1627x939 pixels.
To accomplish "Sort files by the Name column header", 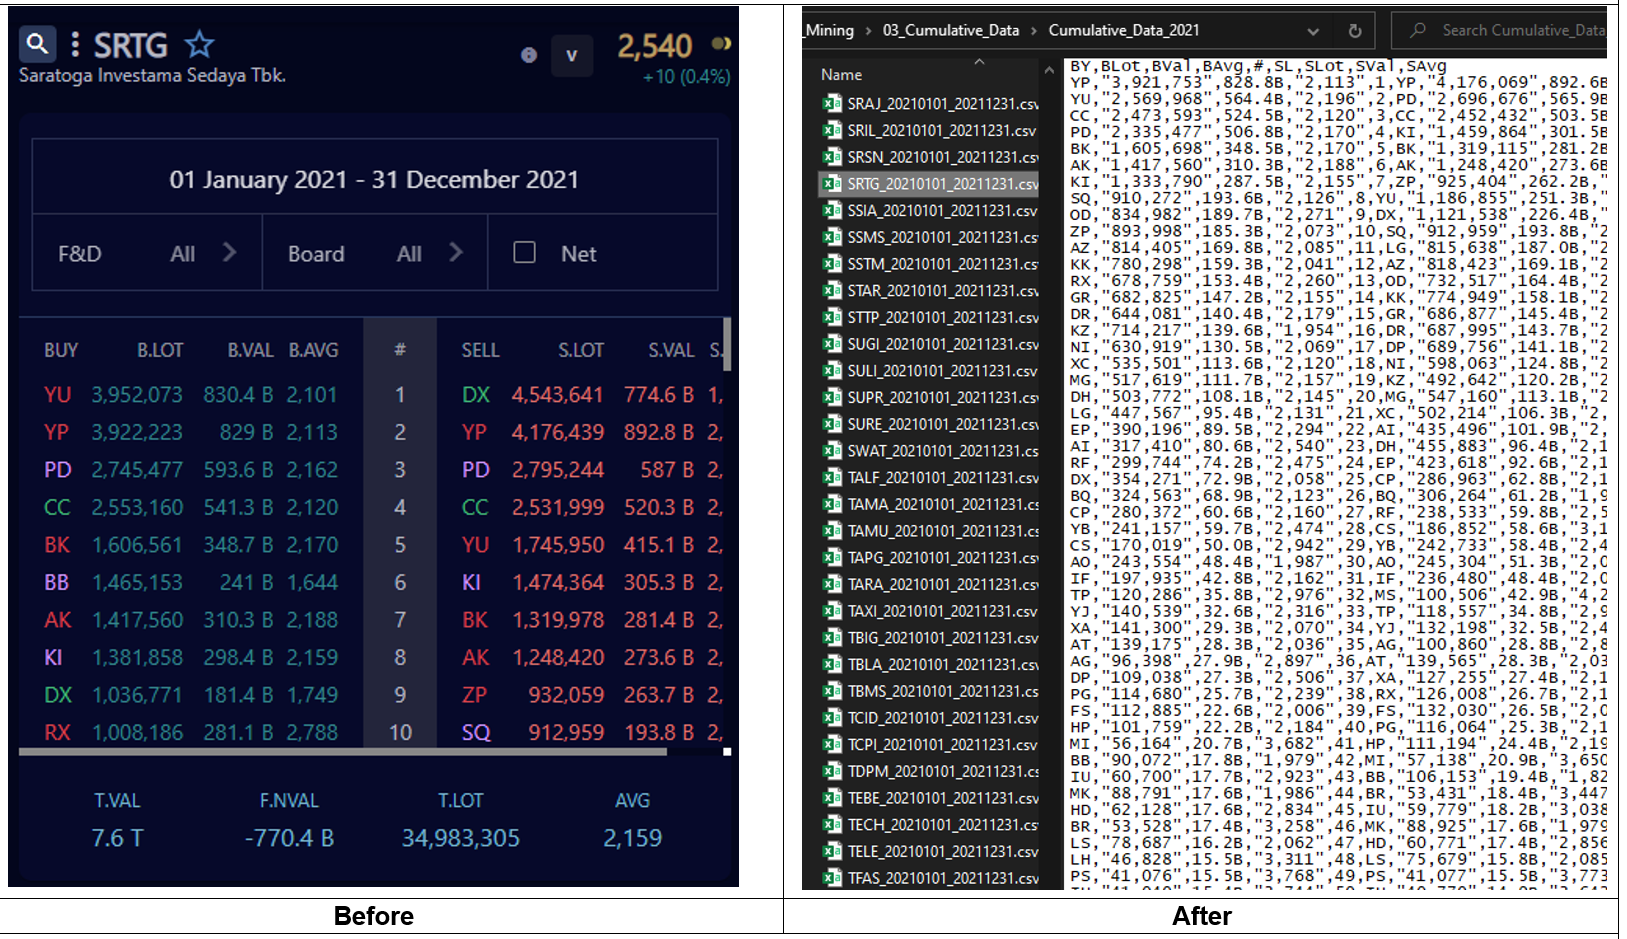I will (842, 75).
